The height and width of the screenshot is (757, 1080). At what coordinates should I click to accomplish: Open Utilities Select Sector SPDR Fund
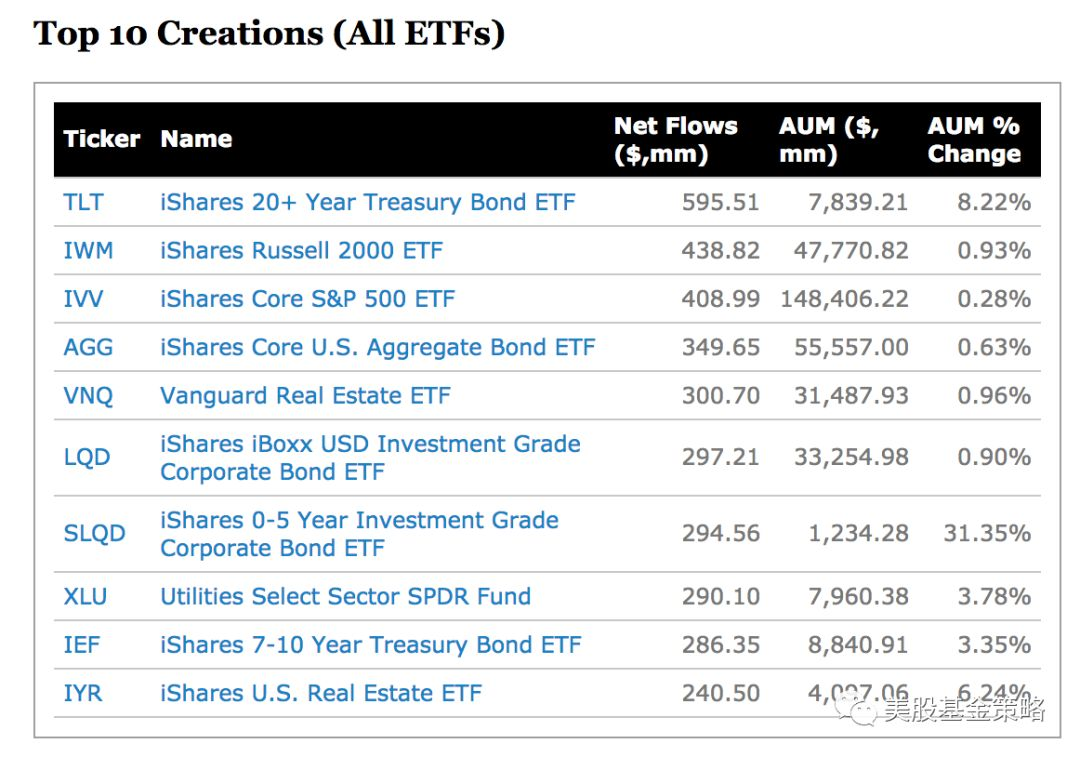[345, 597]
